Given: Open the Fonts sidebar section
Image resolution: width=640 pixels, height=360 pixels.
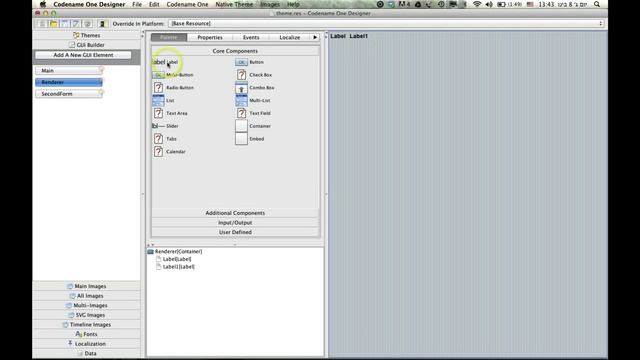Looking at the screenshot, I should [x=87, y=334].
